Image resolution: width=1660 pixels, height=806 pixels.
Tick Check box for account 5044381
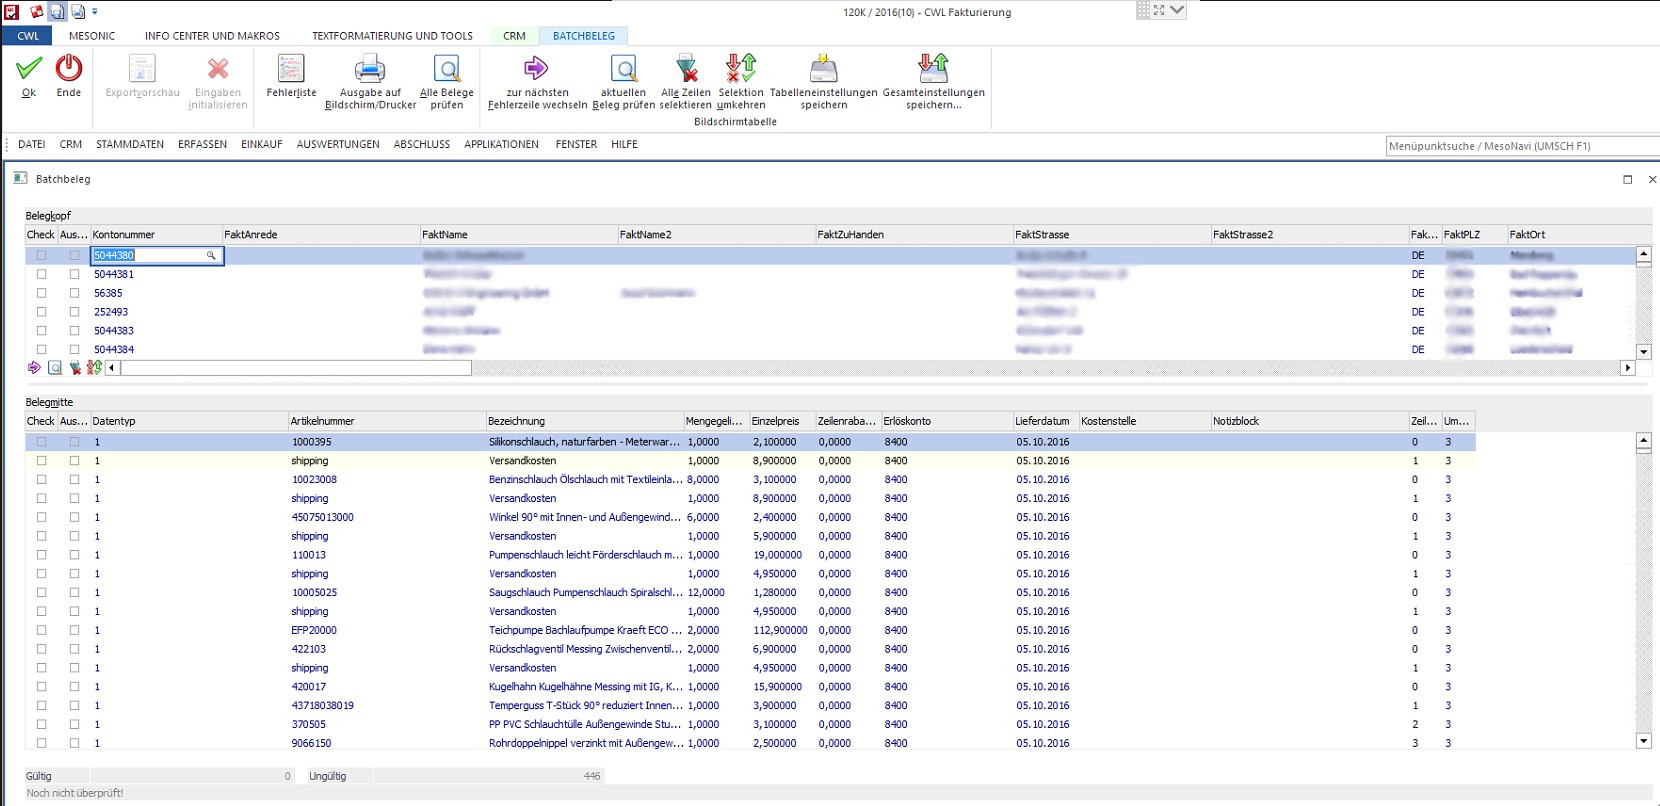click(x=41, y=274)
